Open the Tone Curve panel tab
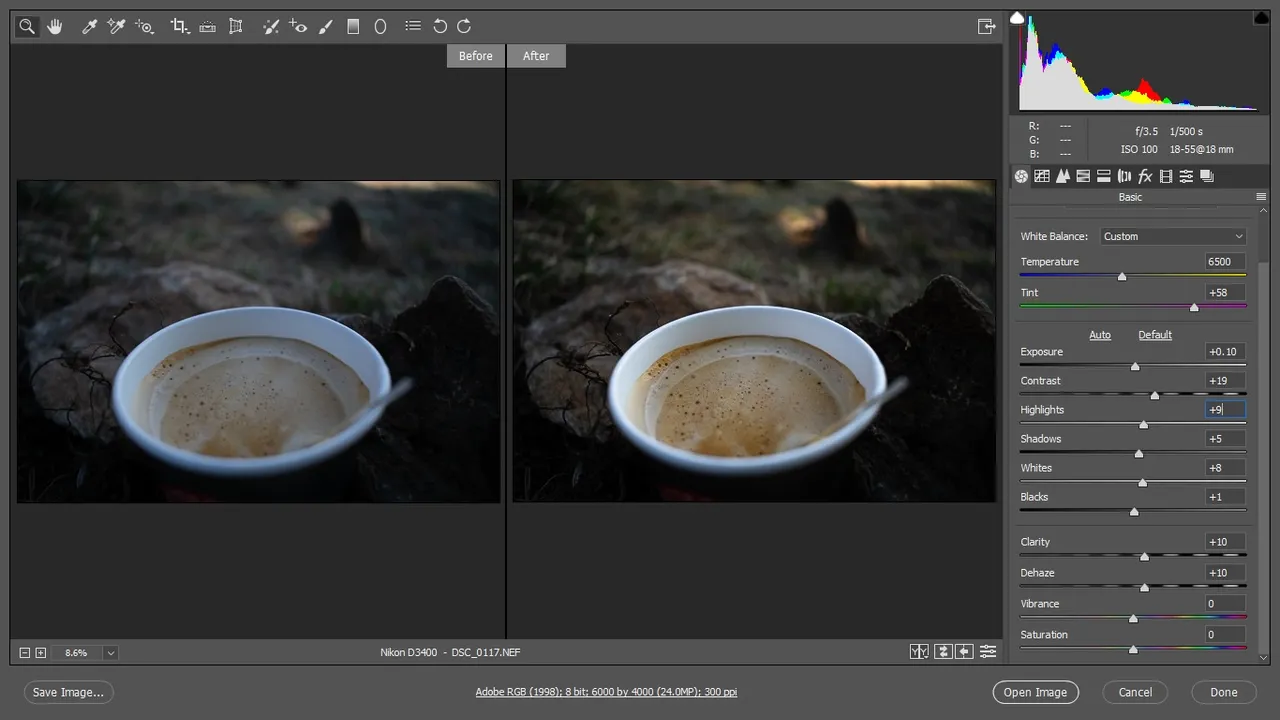Viewport: 1280px width, 720px height. [x=1042, y=176]
